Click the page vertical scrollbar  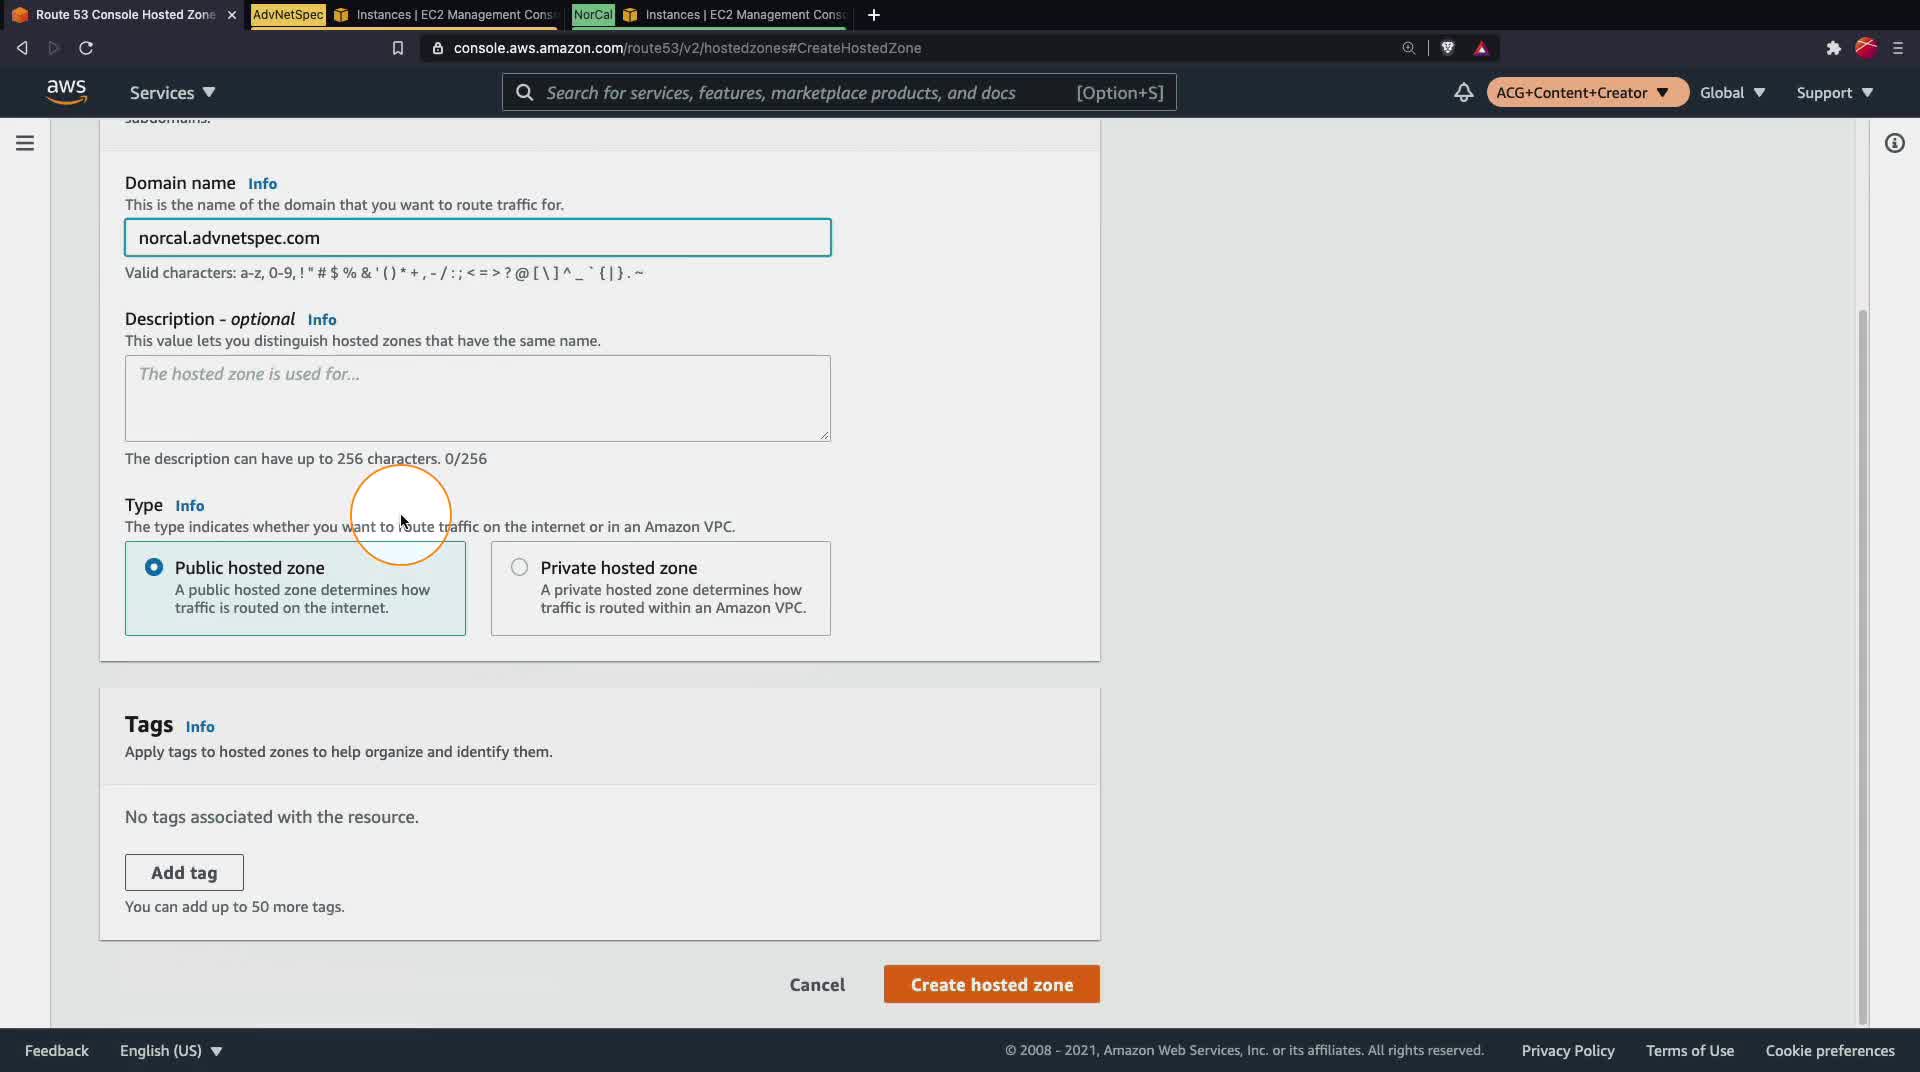1862,667
